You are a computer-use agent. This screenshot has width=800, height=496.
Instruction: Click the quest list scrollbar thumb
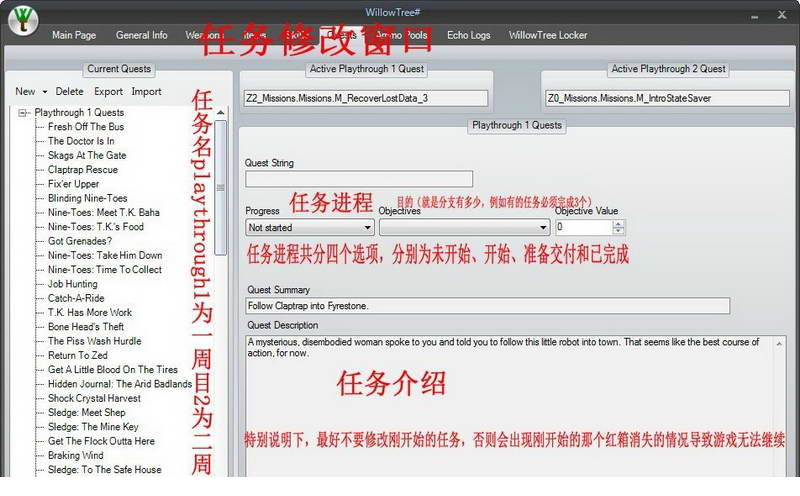220,188
